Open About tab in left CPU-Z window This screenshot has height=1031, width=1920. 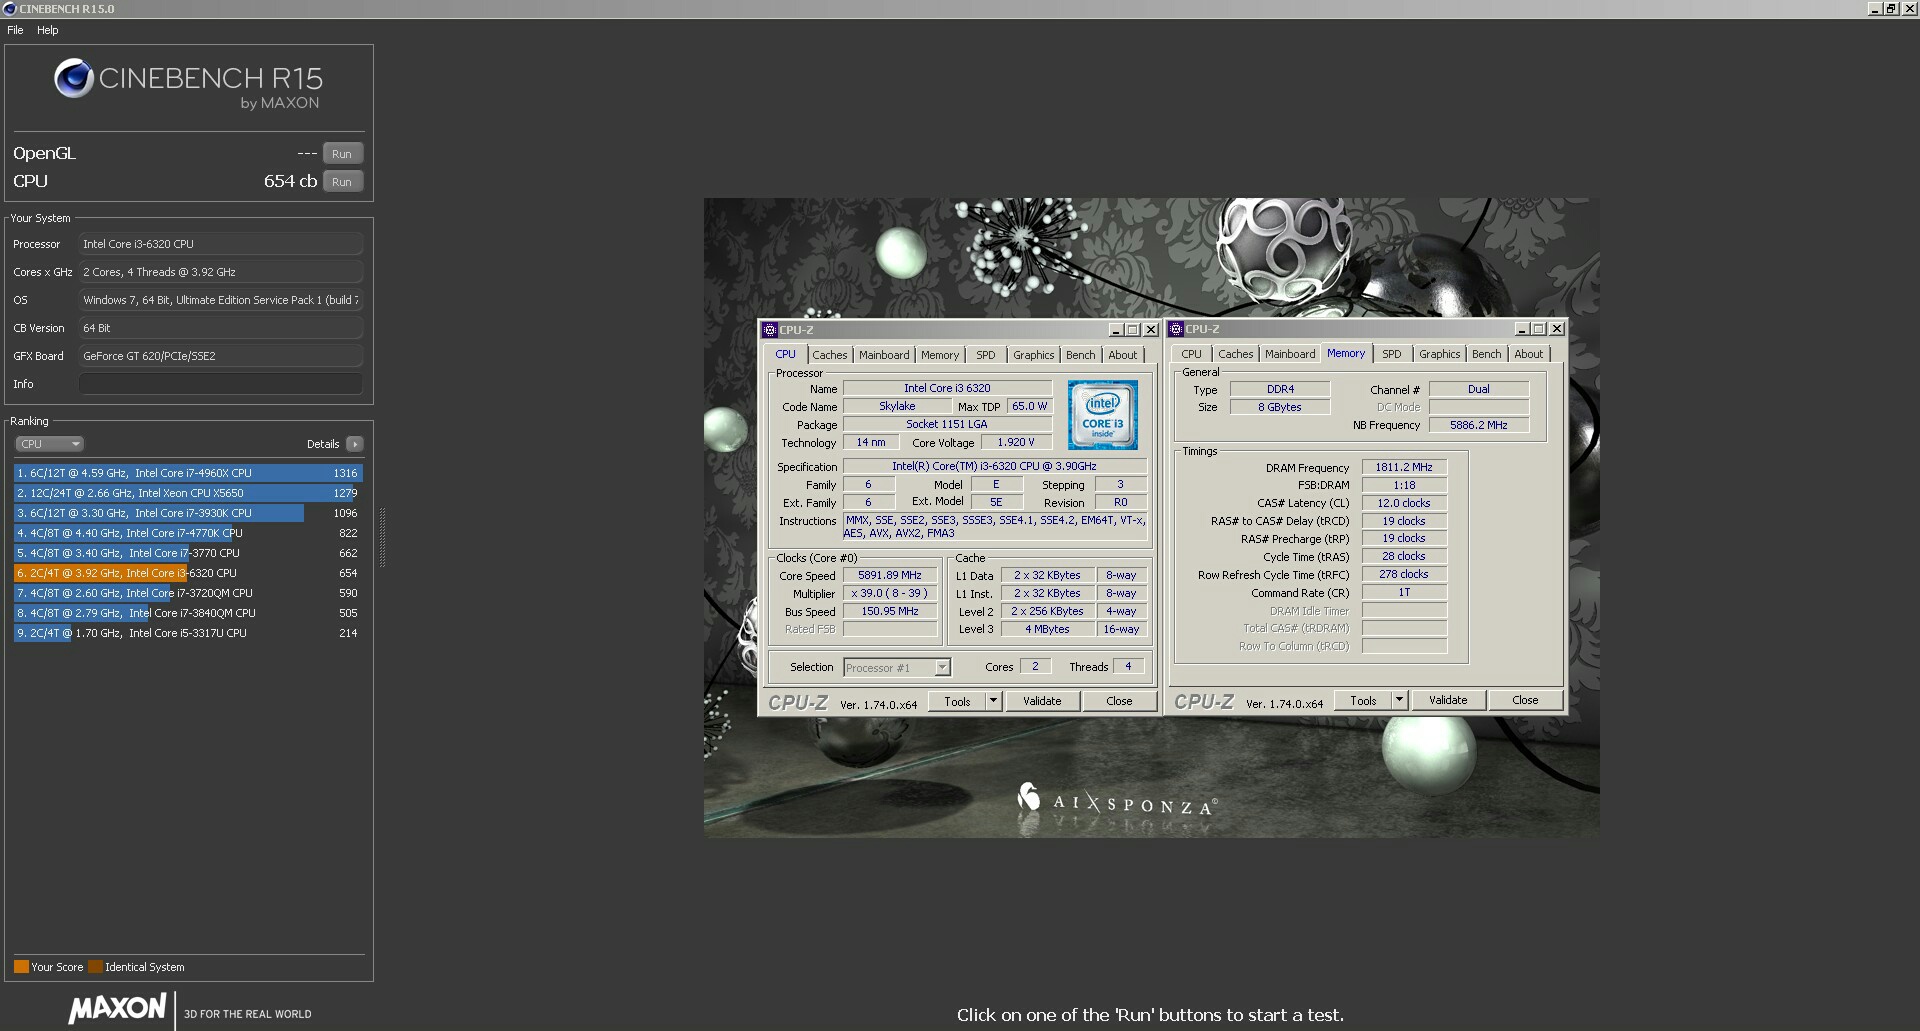tap(1123, 355)
